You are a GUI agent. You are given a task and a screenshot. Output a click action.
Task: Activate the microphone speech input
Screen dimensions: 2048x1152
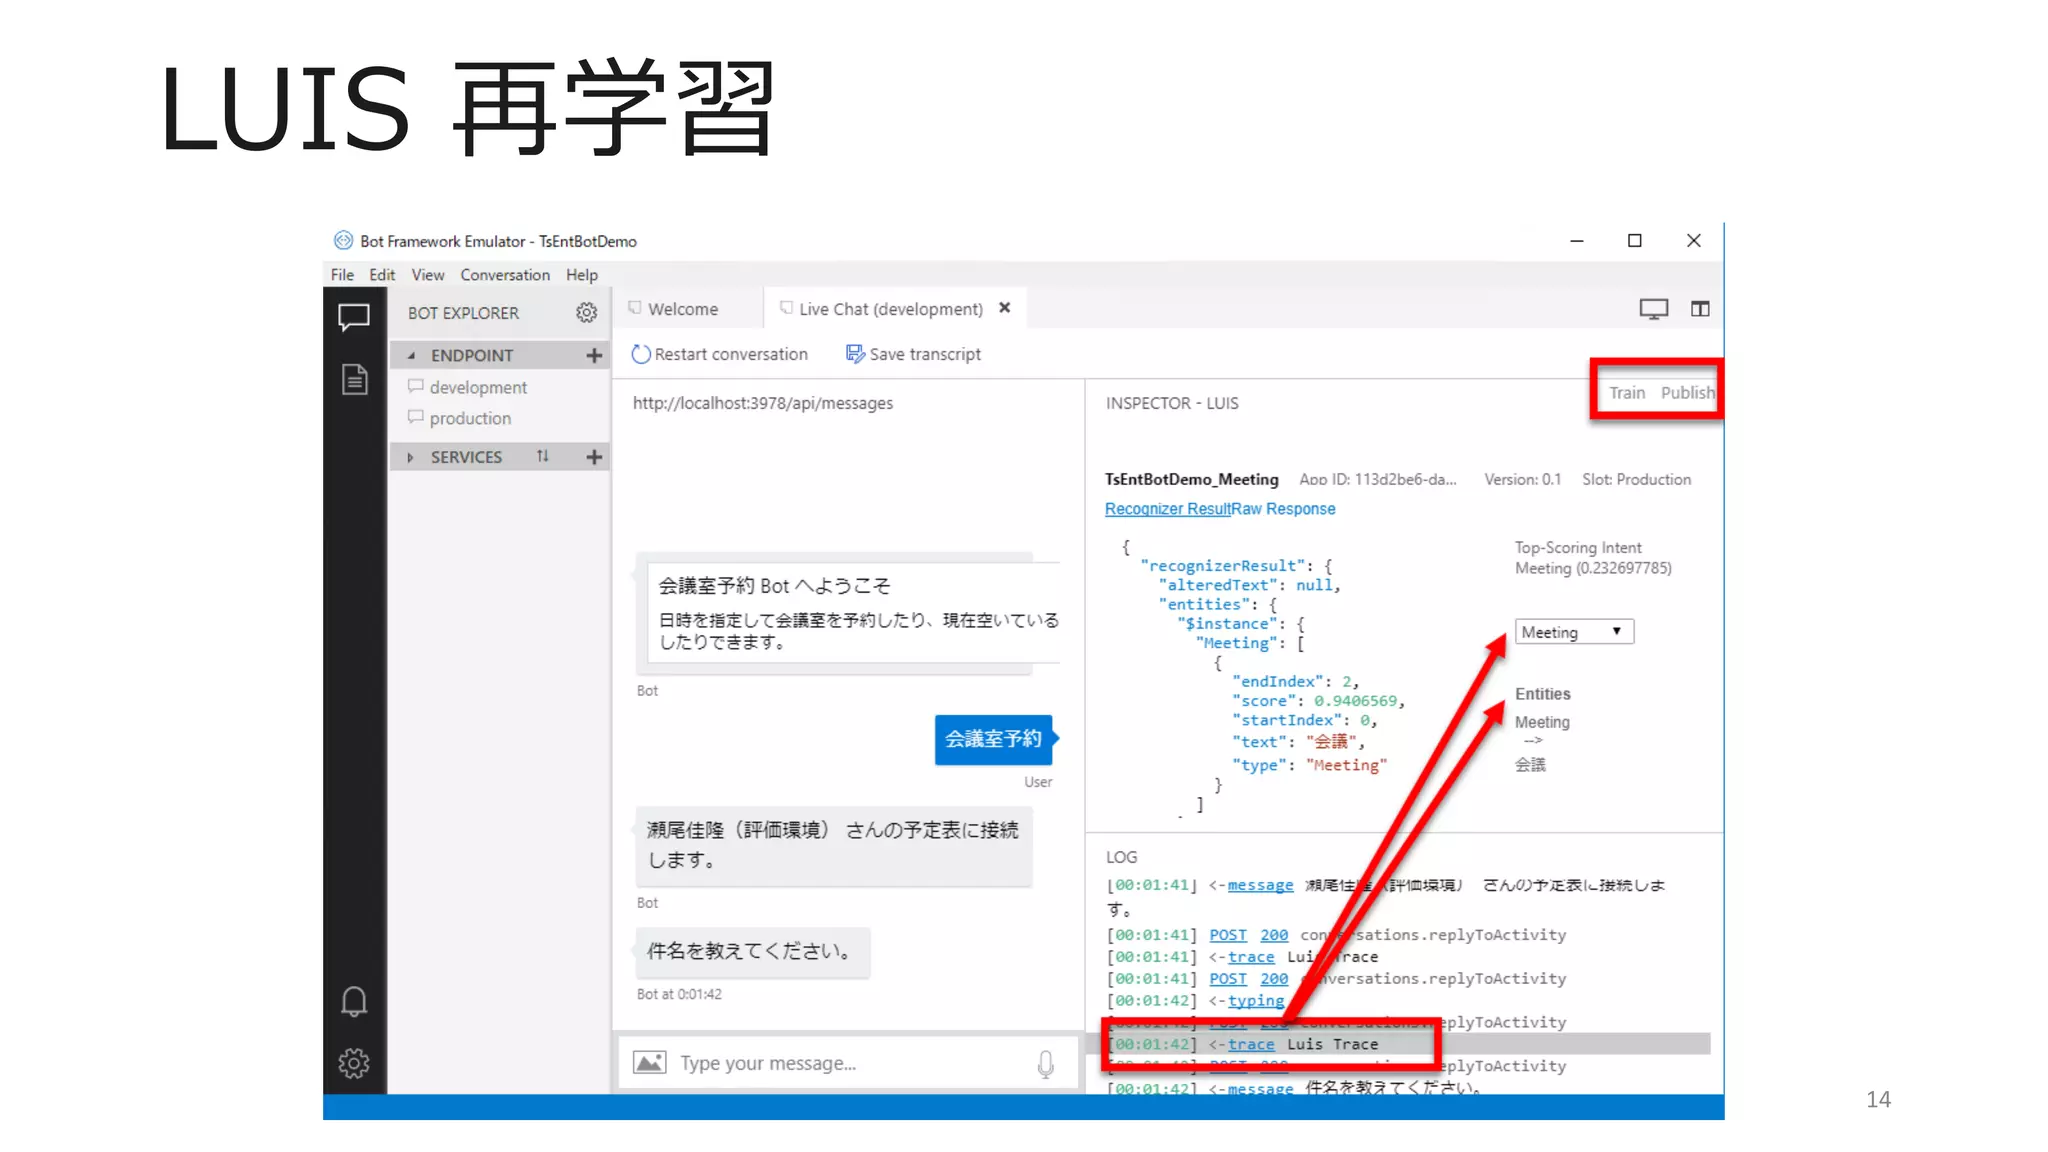point(1045,1064)
